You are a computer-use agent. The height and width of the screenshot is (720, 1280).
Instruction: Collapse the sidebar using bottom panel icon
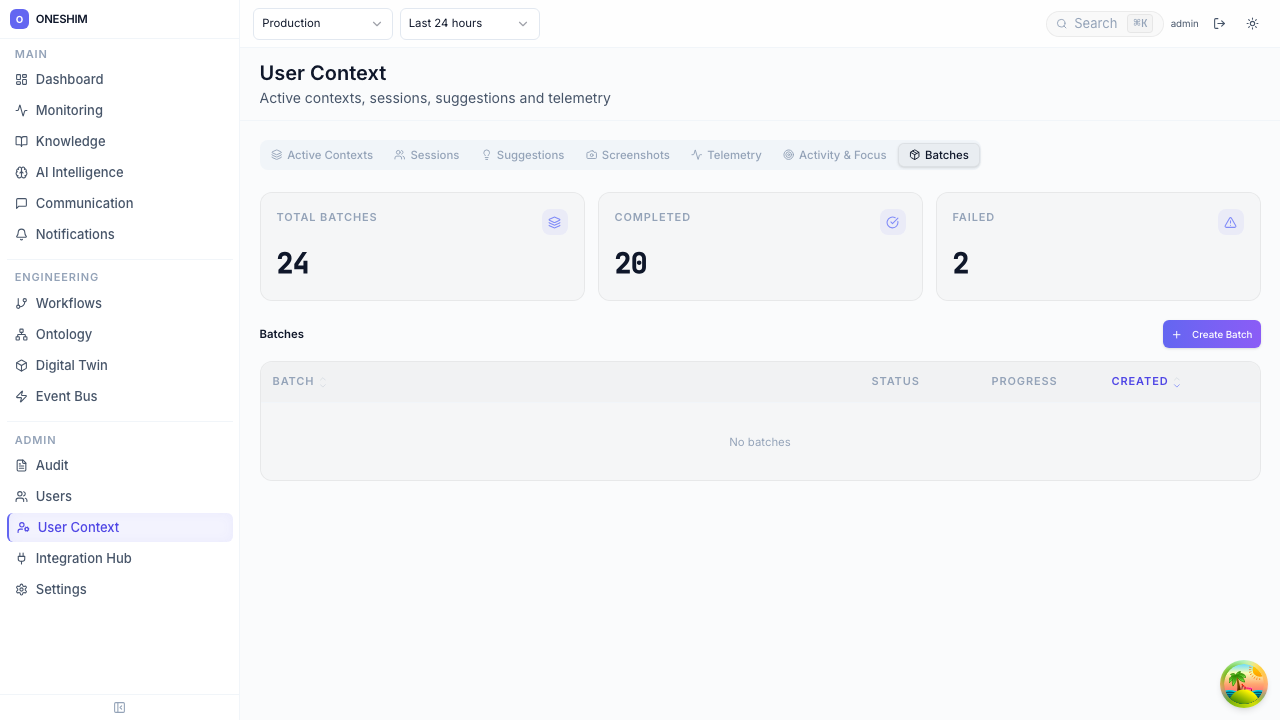pos(119,708)
